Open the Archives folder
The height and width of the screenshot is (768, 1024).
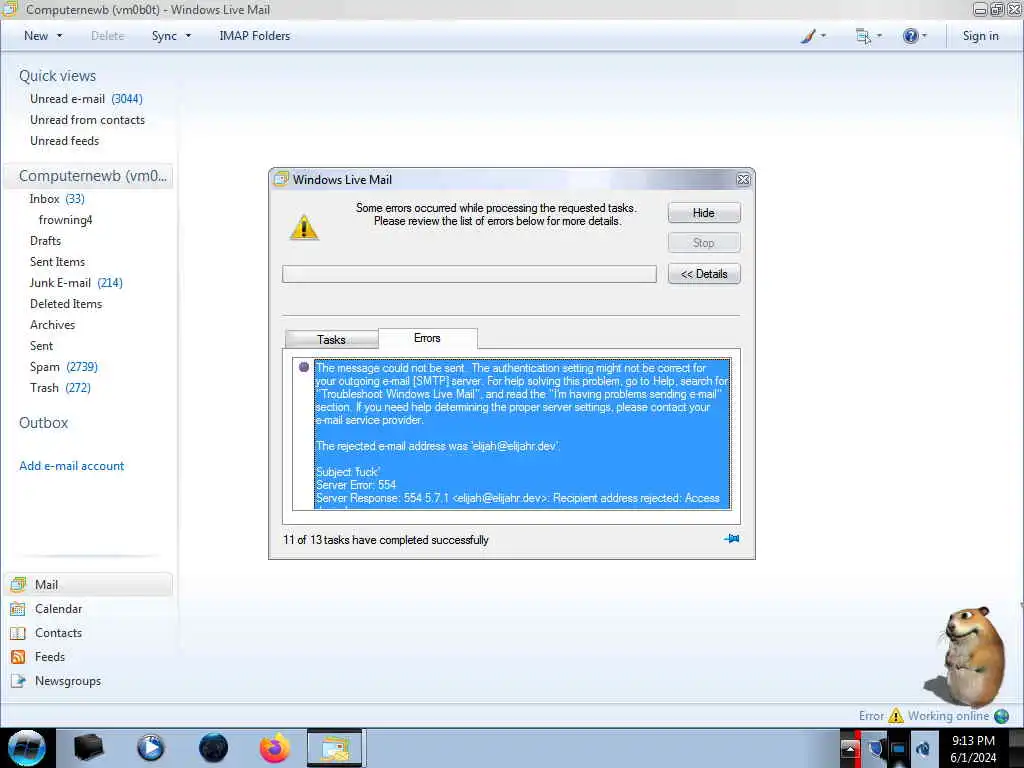tap(52, 325)
